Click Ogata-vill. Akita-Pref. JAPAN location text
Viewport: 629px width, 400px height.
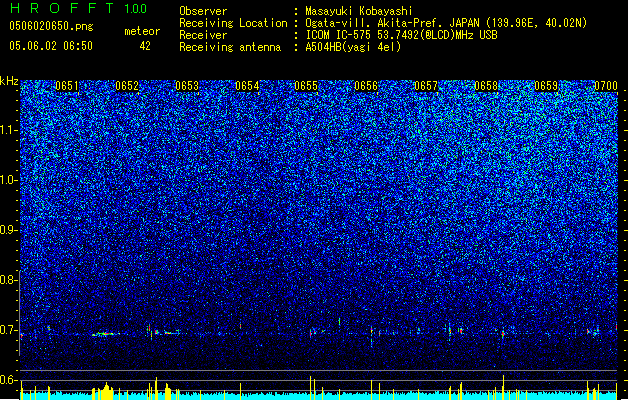coord(446,23)
